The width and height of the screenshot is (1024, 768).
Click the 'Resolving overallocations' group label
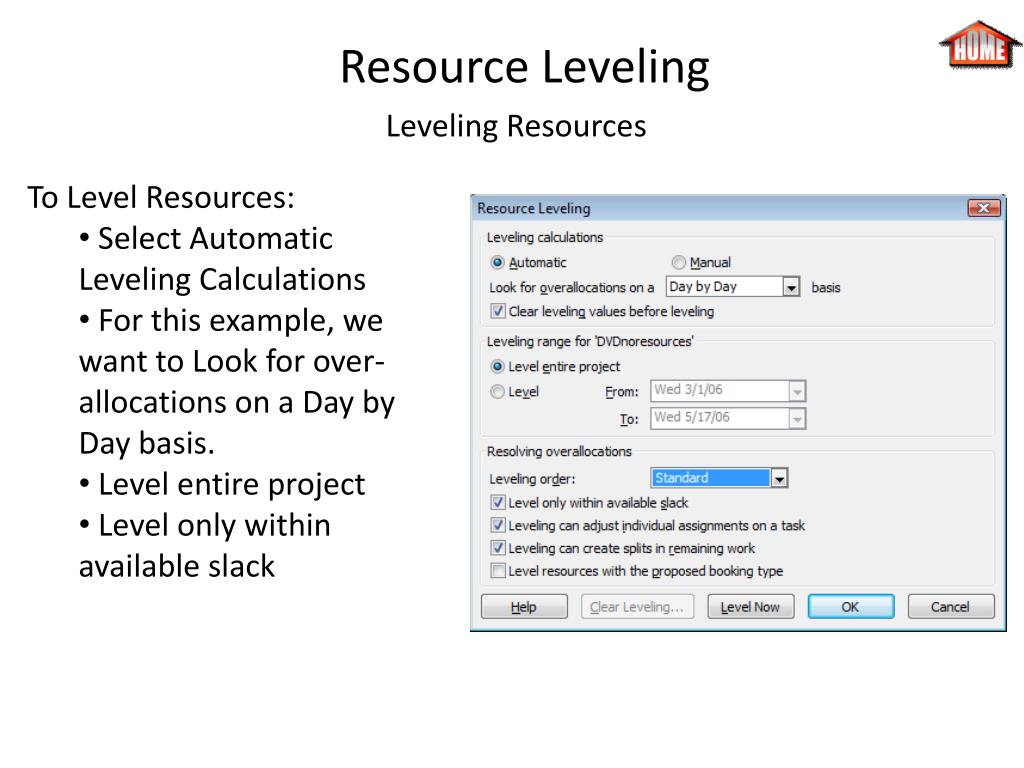(559, 451)
